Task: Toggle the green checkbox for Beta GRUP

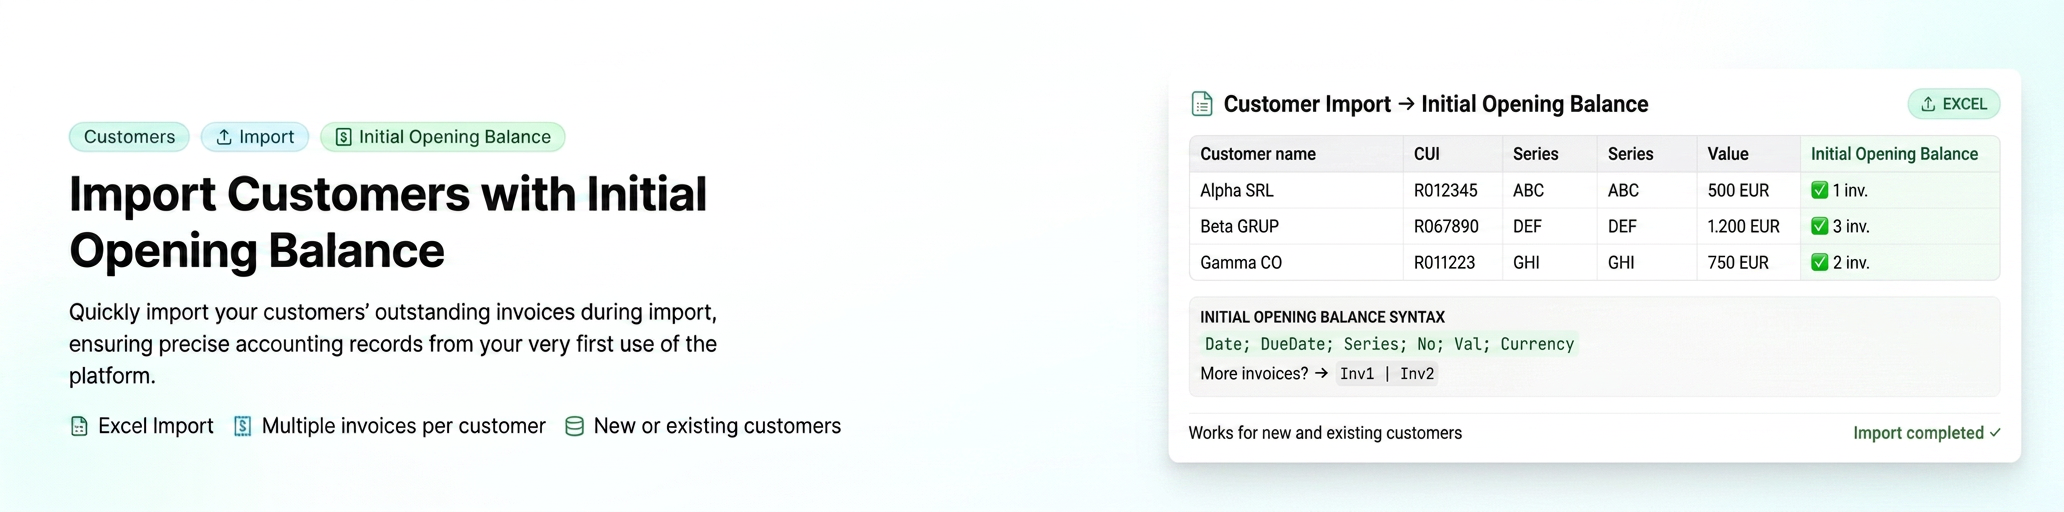Action: (x=1820, y=226)
